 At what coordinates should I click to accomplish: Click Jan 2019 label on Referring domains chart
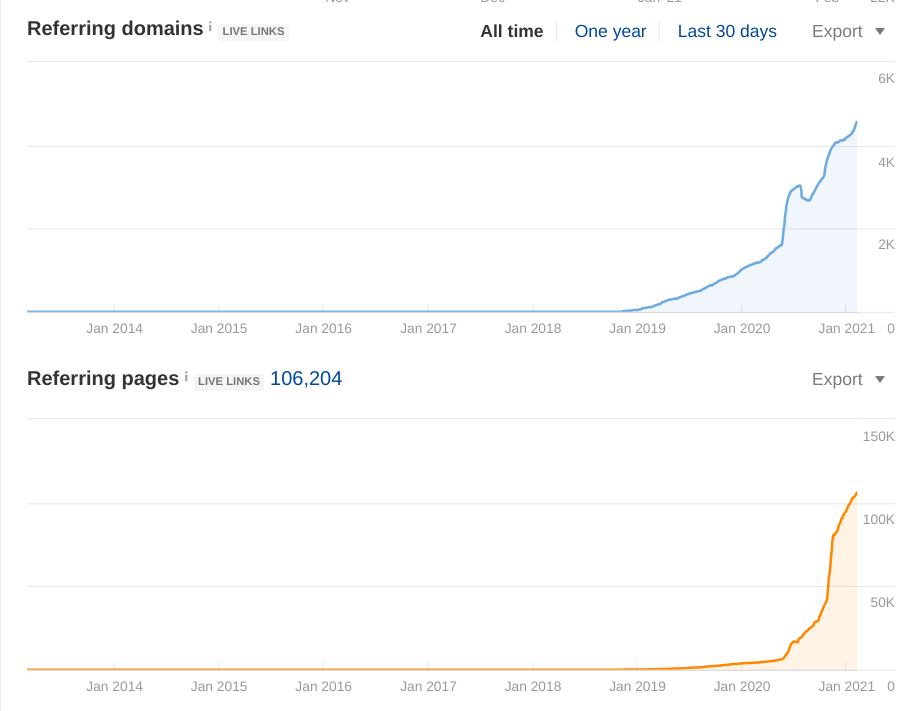click(x=637, y=329)
